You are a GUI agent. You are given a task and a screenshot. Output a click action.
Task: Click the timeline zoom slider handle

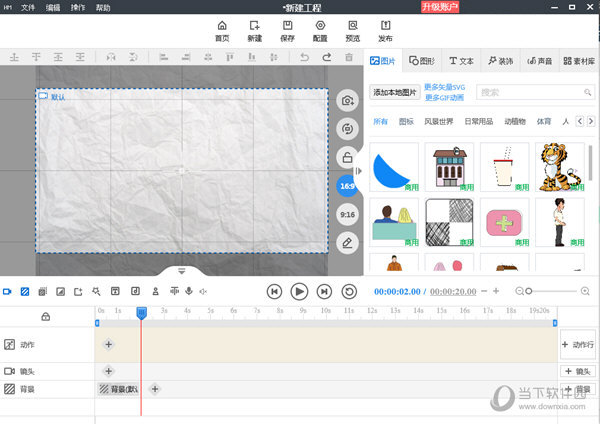pos(529,291)
